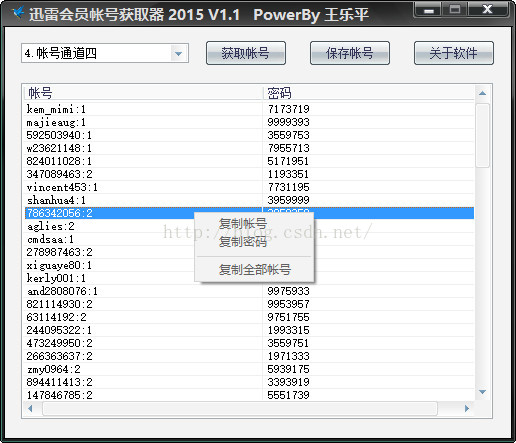Close the window with X button
This screenshot has height=443, width=516.
pyautogui.click(x=488, y=9)
